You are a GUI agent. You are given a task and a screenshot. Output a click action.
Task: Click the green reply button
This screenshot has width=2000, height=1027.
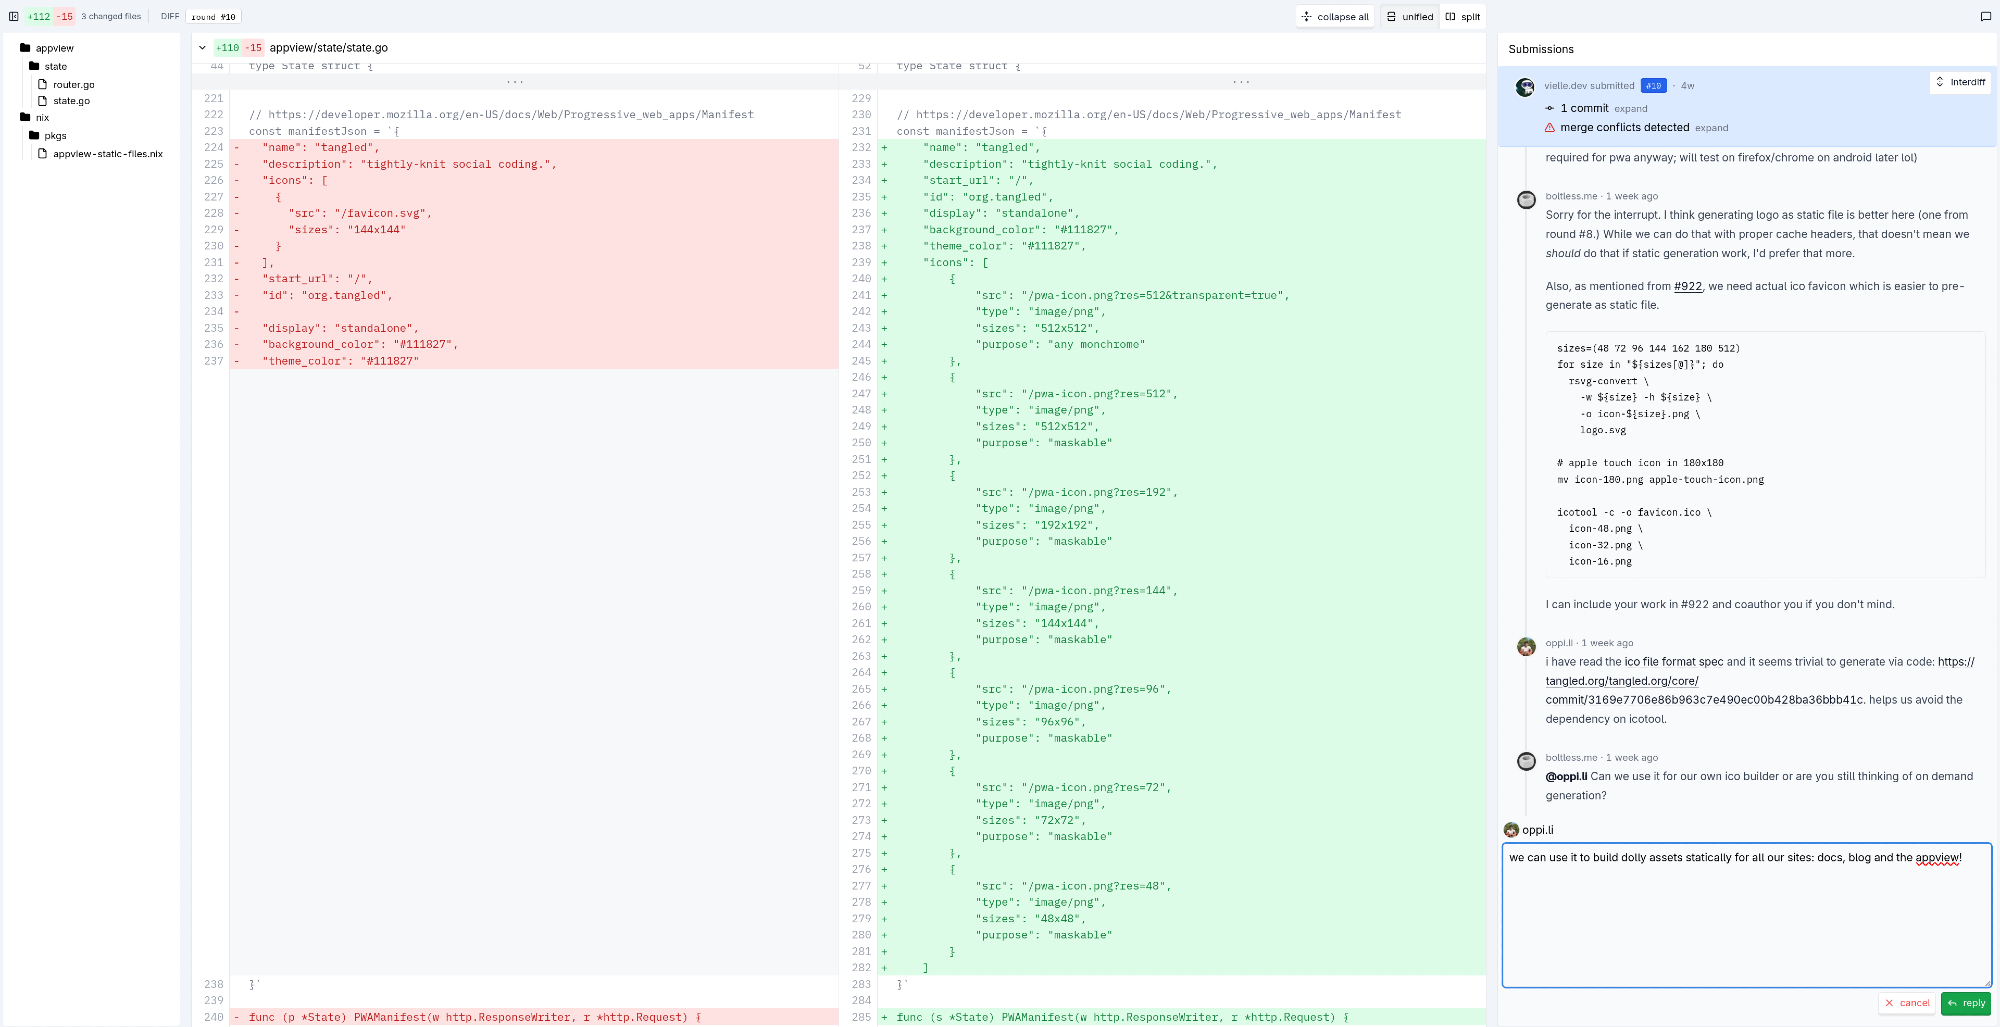1965,1003
